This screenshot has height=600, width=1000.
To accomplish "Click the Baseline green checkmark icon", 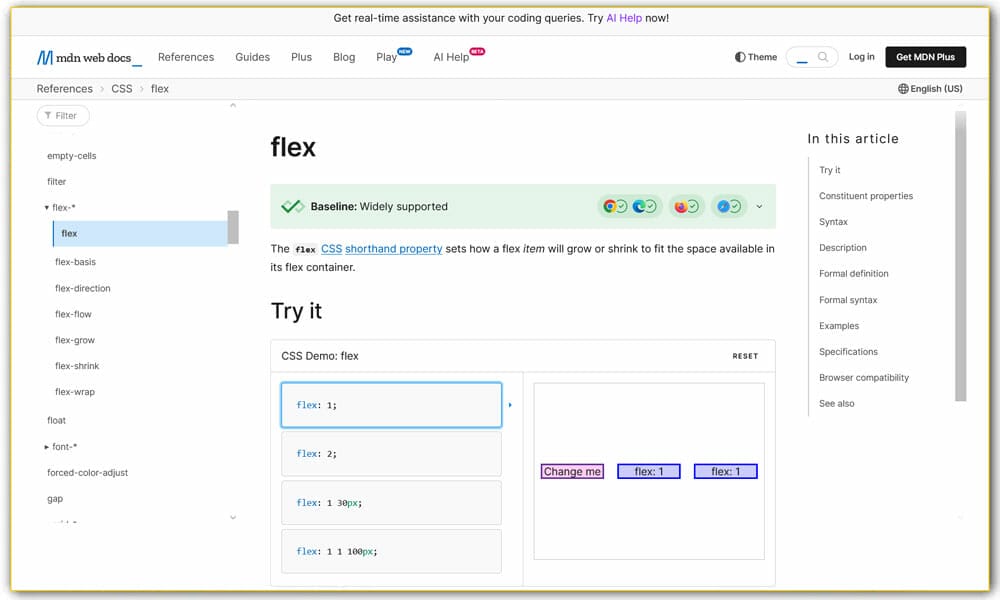I will coord(292,207).
